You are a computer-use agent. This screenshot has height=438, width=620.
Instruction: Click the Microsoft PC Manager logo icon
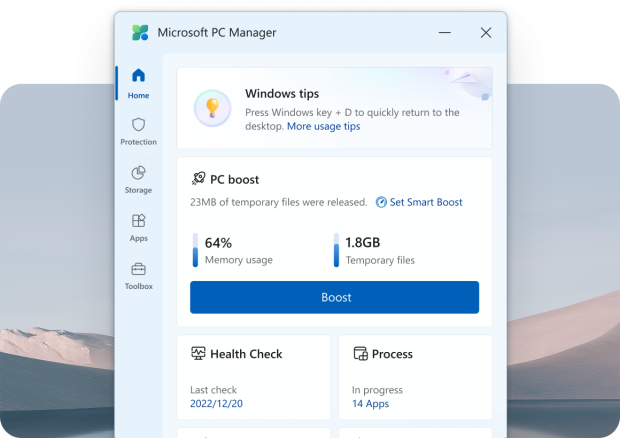click(x=140, y=32)
